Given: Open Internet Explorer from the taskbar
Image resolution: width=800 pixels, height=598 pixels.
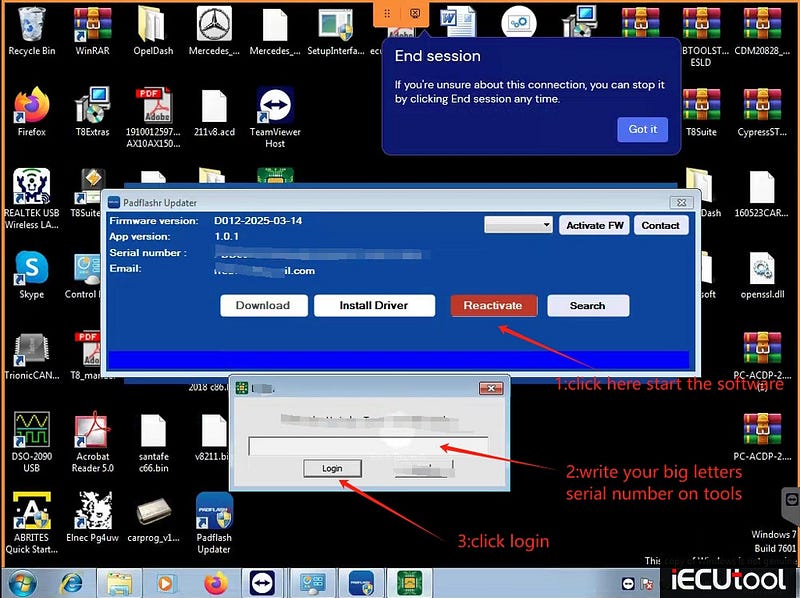Looking at the screenshot, I should (71, 583).
